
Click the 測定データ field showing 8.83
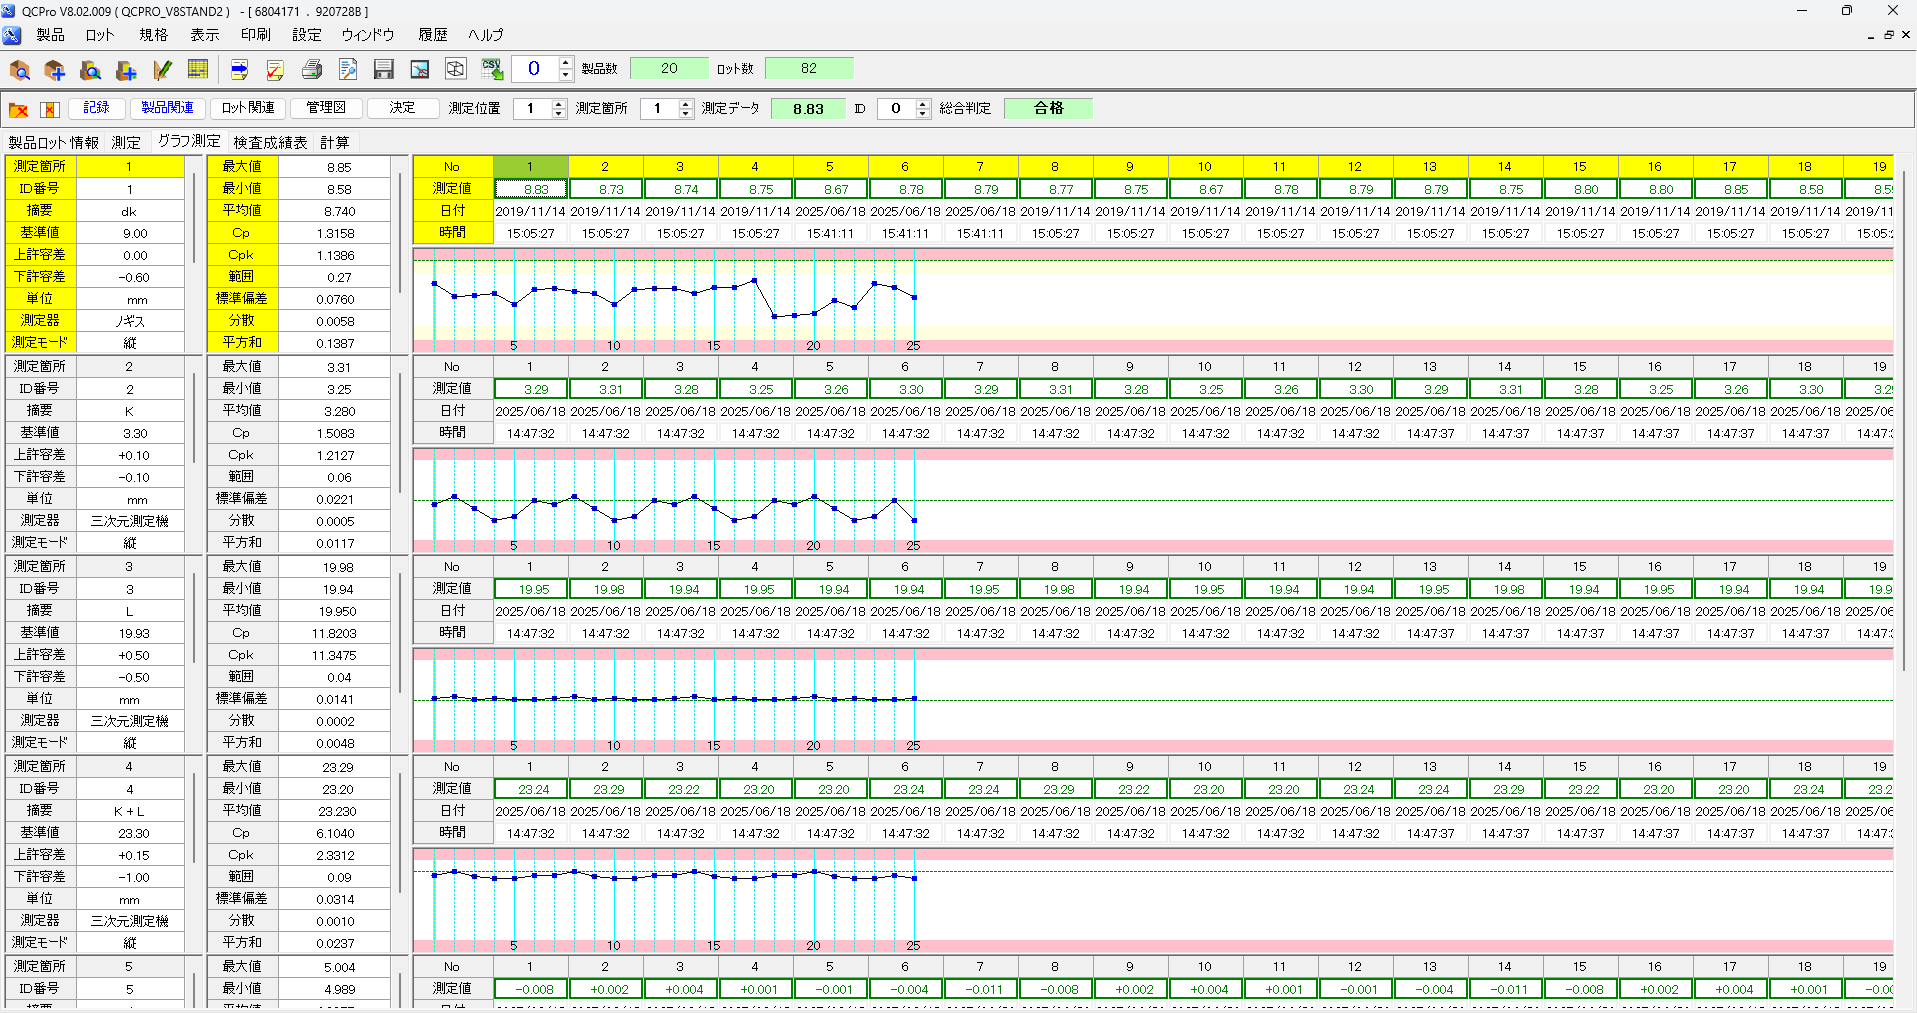pyautogui.click(x=808, y=108)
